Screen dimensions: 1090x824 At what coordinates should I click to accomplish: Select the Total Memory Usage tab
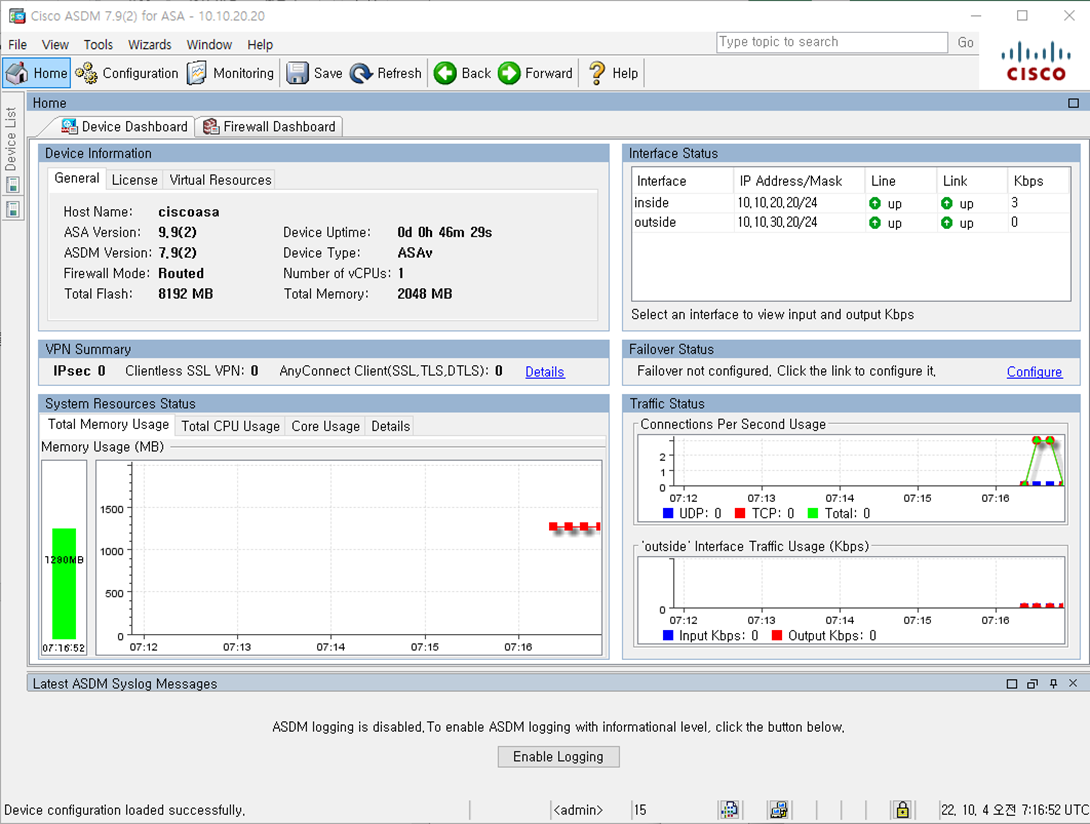coord(108,425)
